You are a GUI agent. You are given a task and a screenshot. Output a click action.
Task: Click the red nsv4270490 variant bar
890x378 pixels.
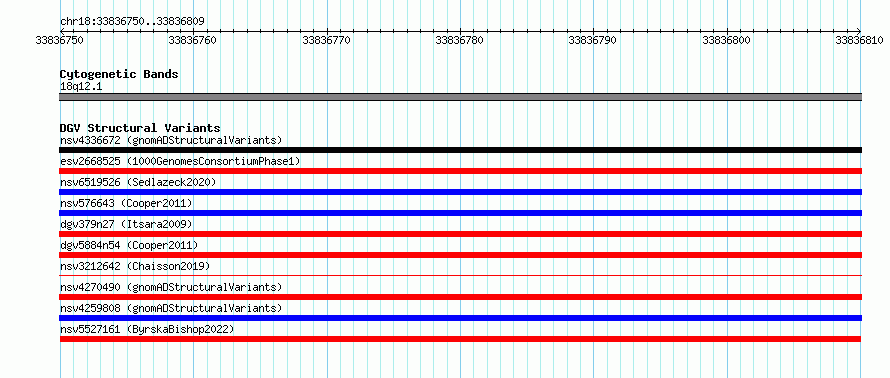click(x=460, y=297)
